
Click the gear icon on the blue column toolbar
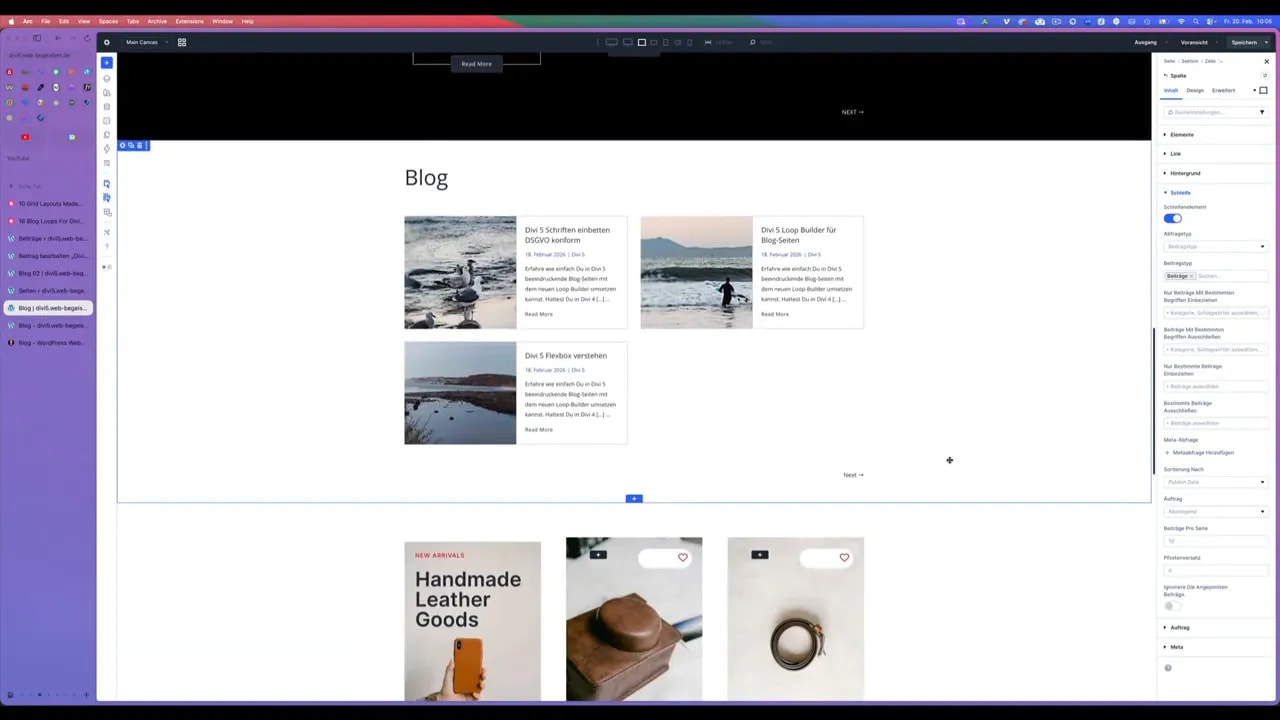123,145
